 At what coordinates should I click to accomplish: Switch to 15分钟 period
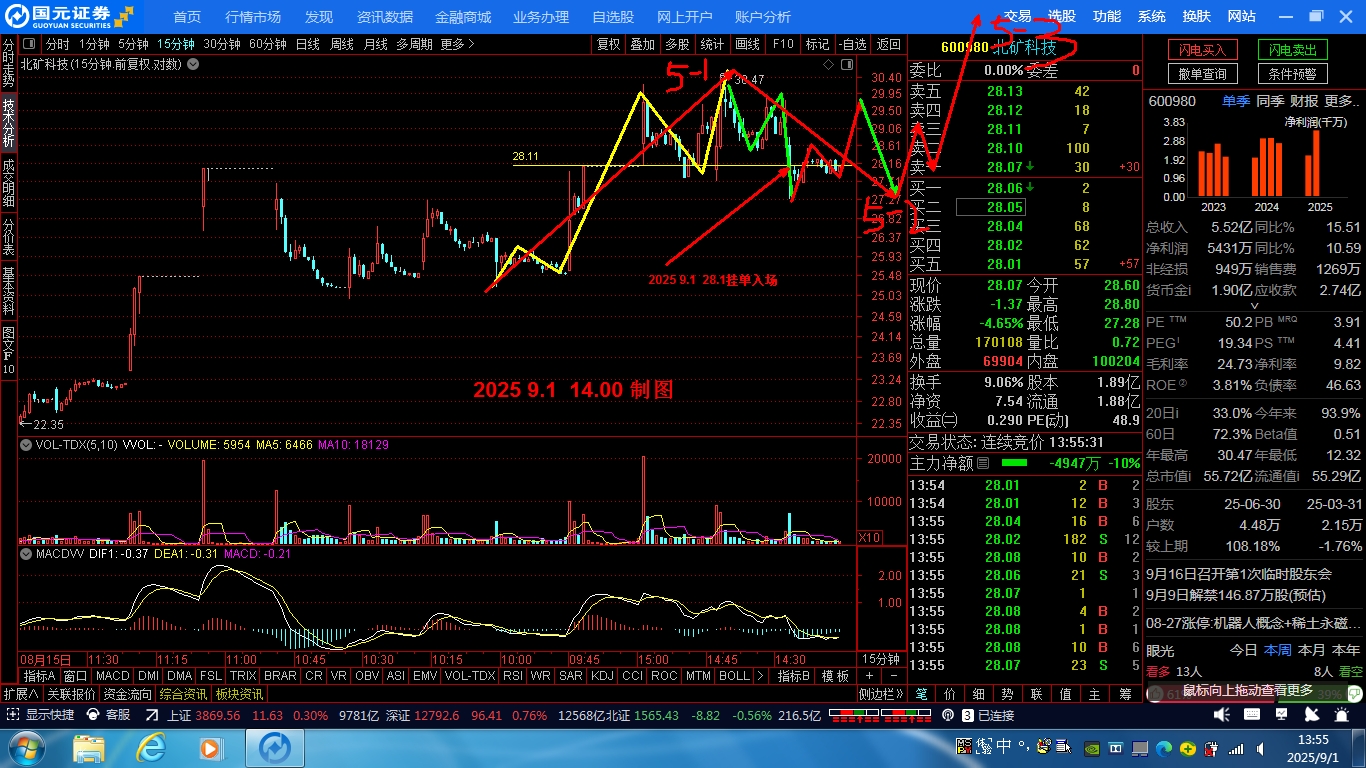coord(175,44)
